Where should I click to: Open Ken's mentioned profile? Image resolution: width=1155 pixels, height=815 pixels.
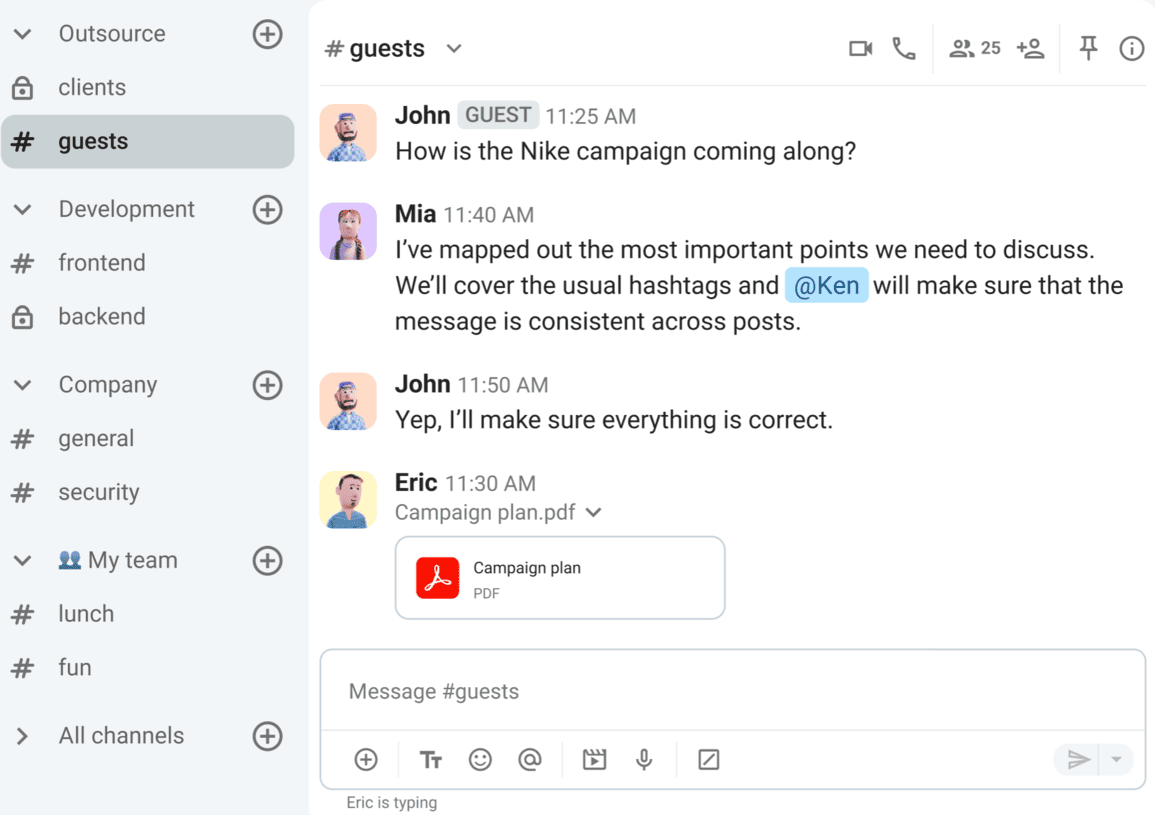click(827, 285)
